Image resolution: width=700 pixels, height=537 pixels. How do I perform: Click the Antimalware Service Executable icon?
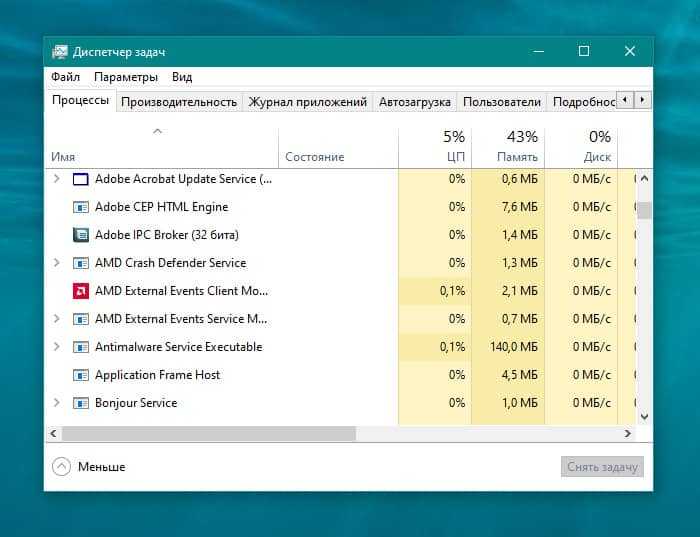(81, 347)
